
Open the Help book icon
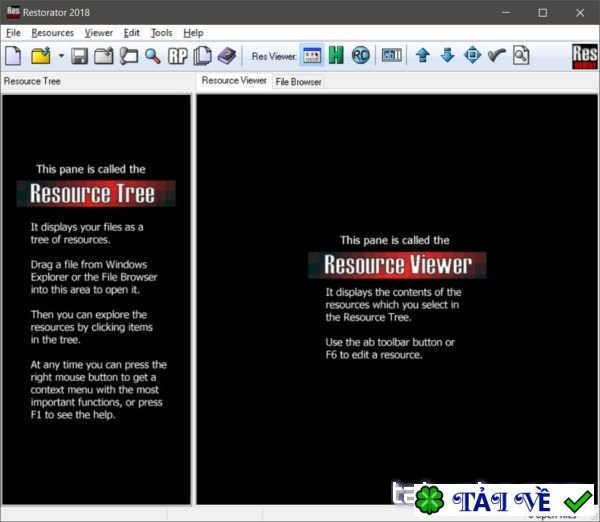coord(227,56)
